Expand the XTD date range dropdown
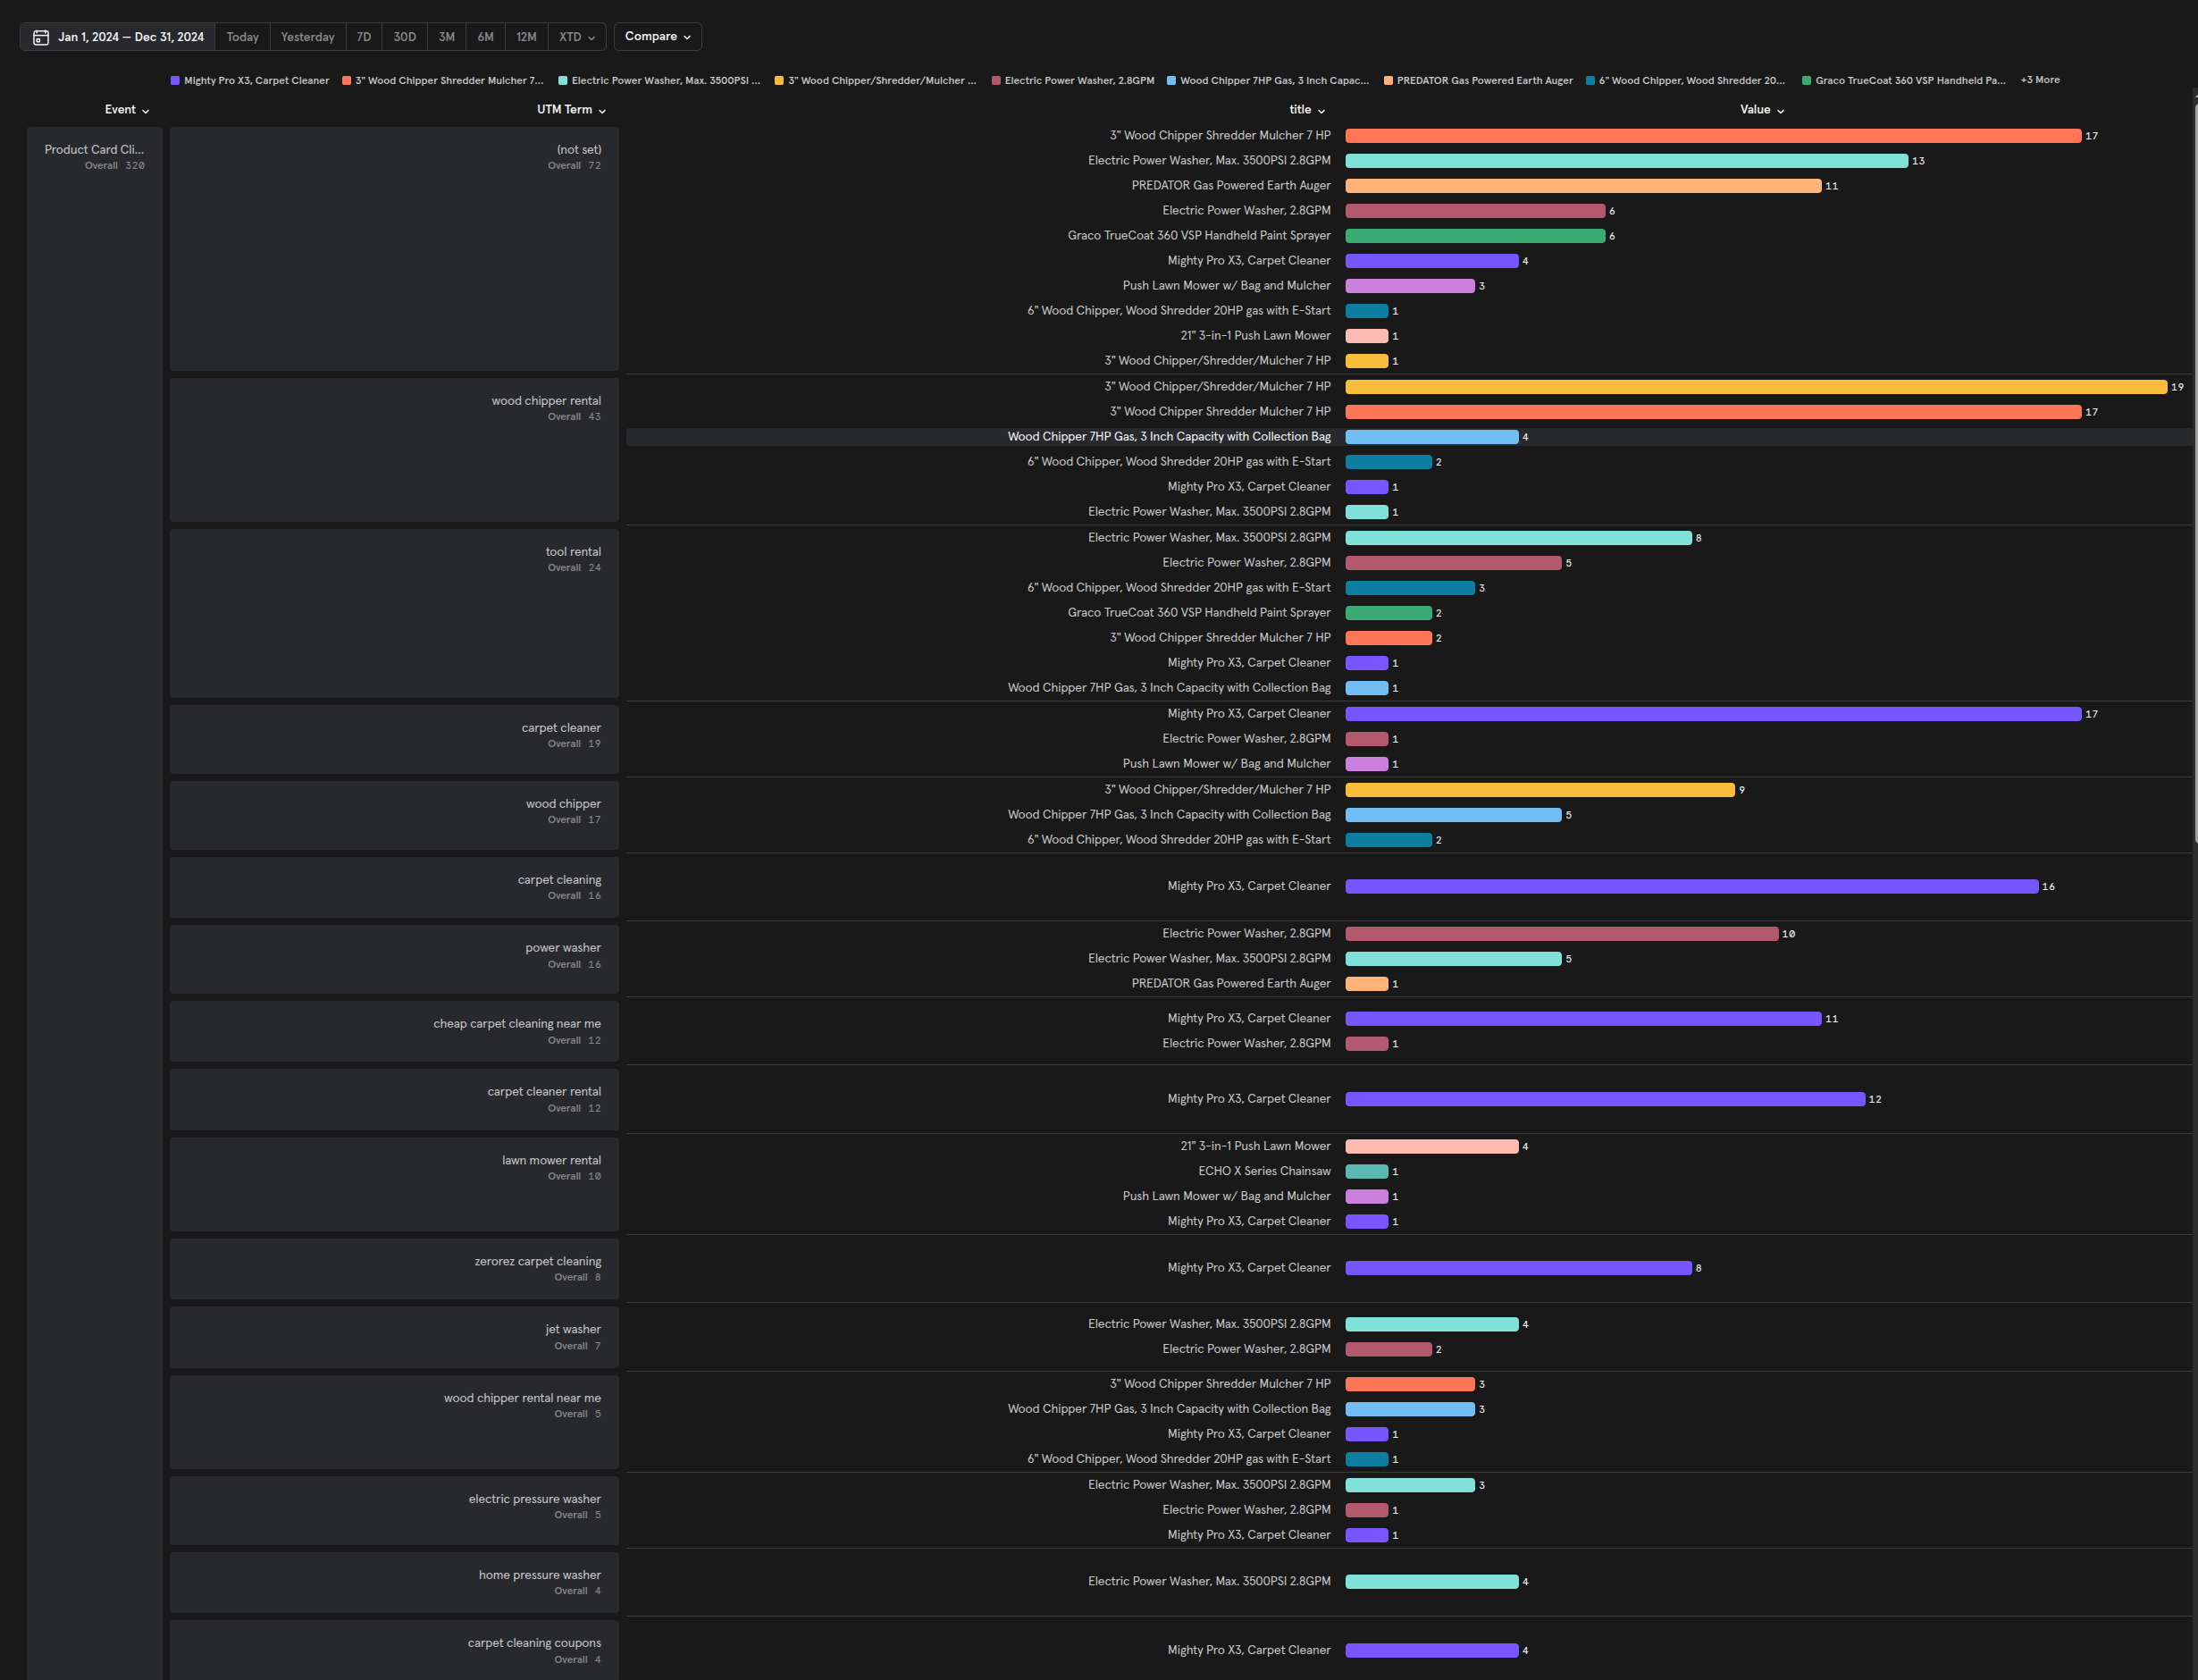The image size is (2198, 1680). point(576,37)
